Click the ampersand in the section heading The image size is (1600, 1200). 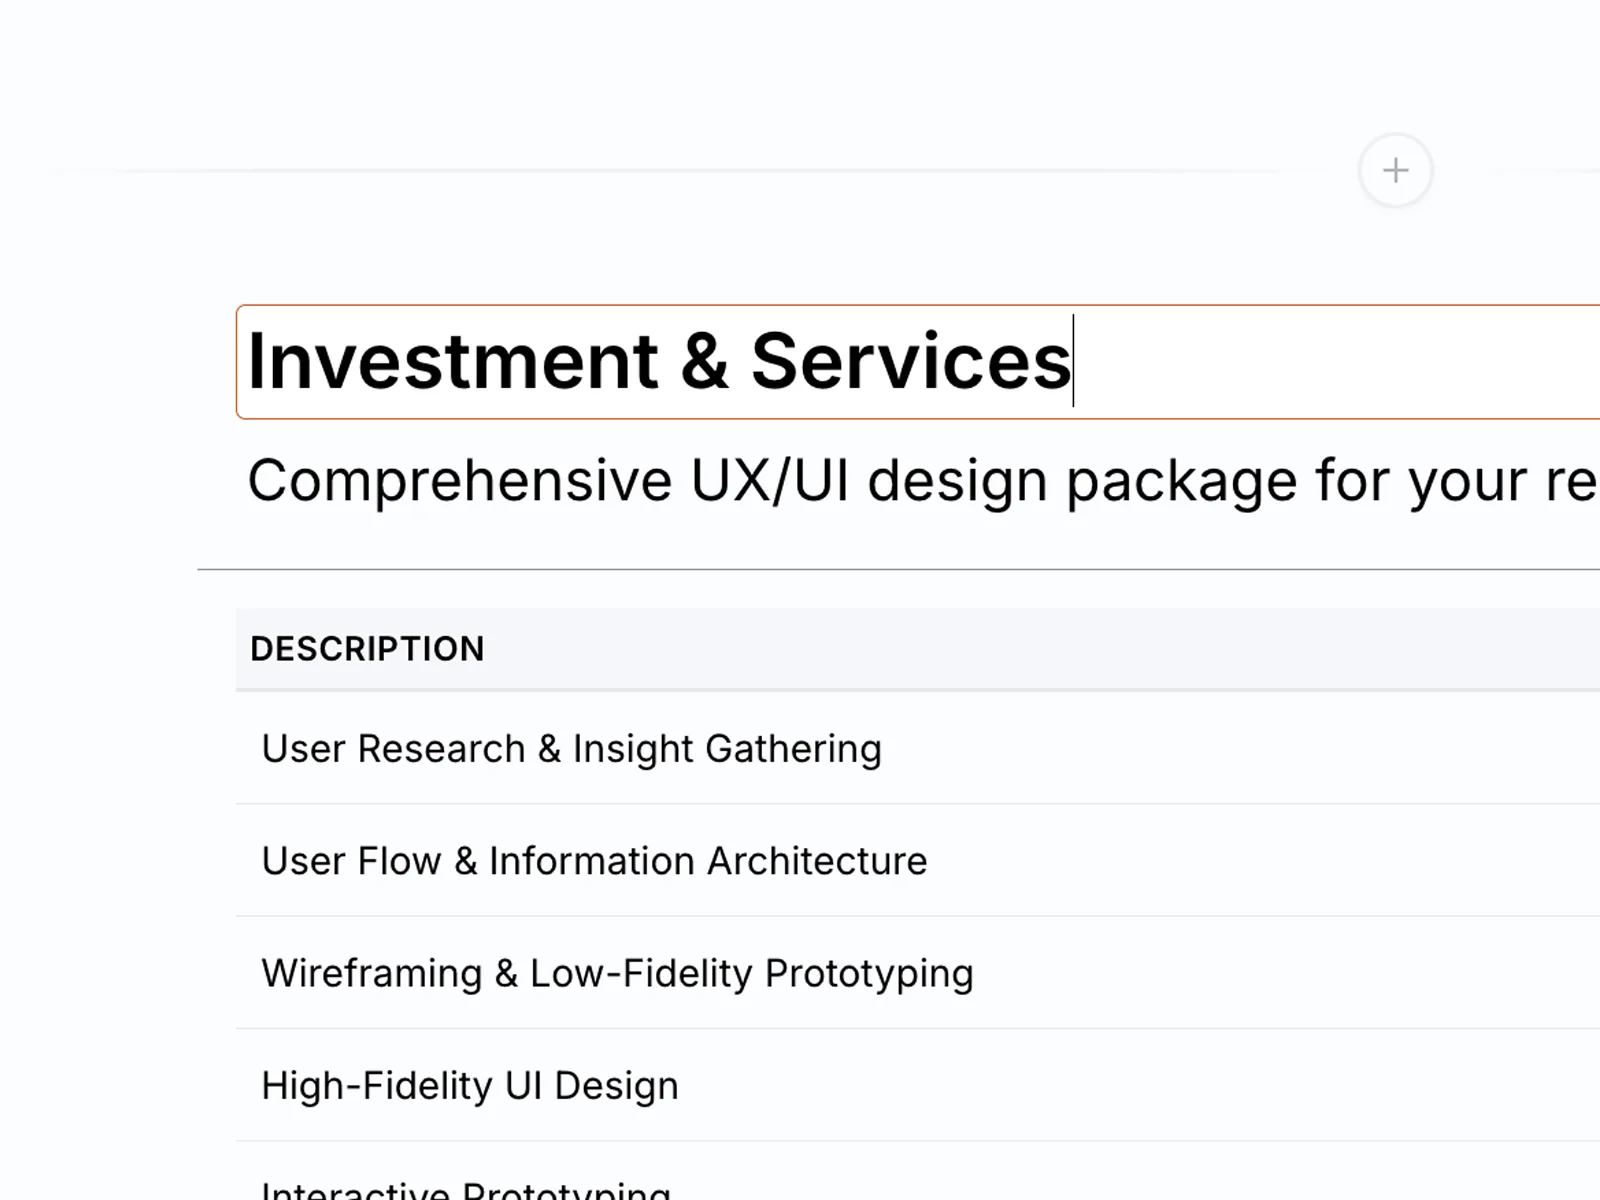click(x=704, y=362)
